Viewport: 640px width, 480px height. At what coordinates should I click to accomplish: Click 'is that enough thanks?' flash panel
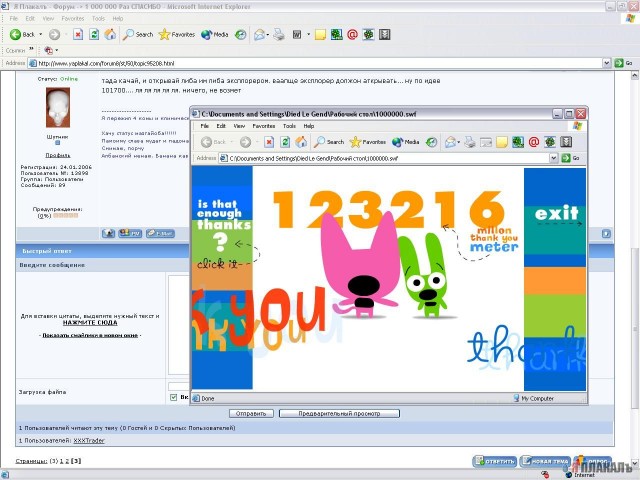(223, 227)
